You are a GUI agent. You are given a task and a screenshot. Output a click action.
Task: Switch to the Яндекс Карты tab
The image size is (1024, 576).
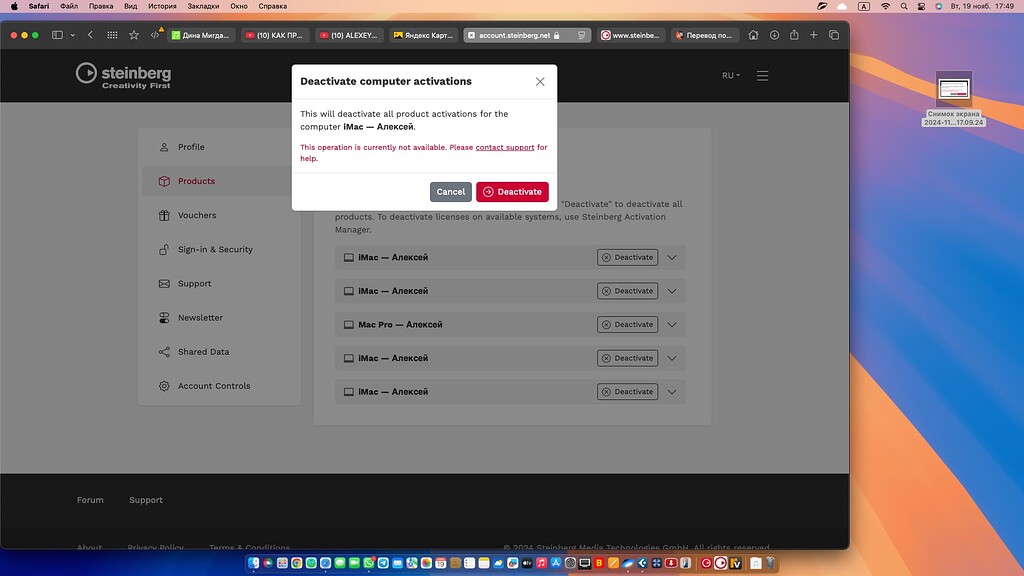[x=425, y=34]
